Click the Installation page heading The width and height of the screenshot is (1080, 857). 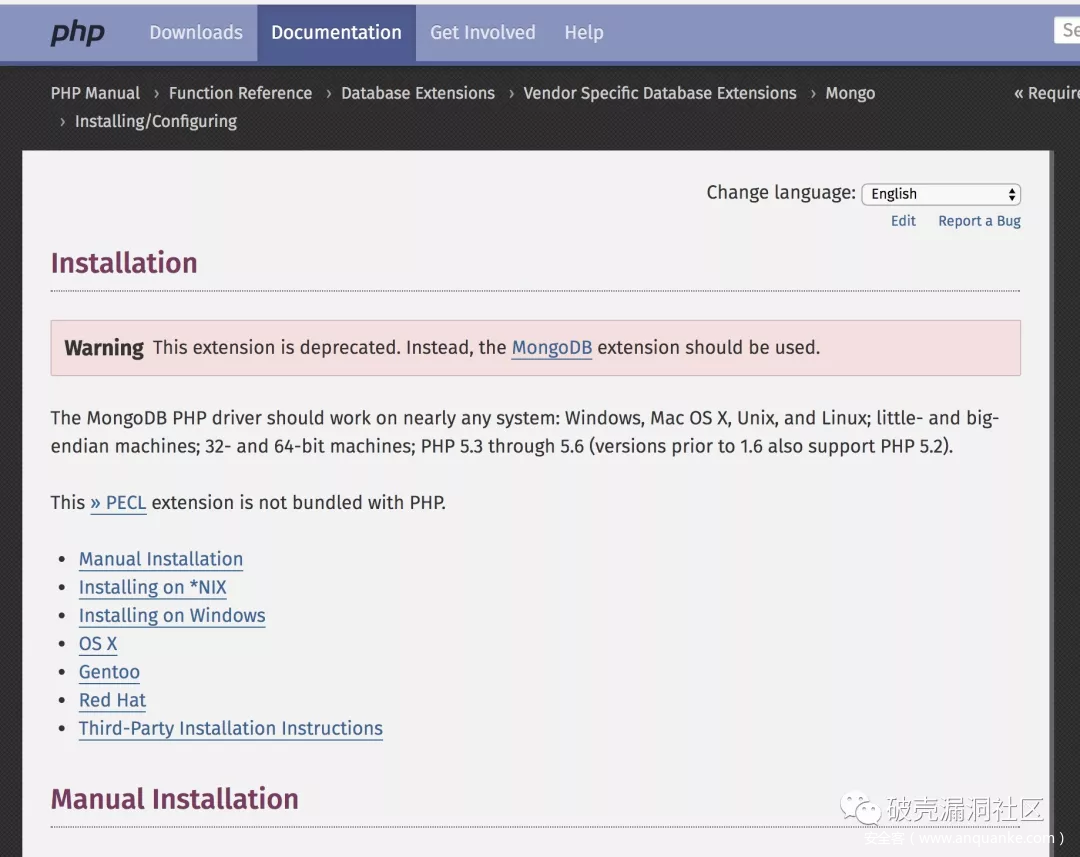(x=124, y=263)
